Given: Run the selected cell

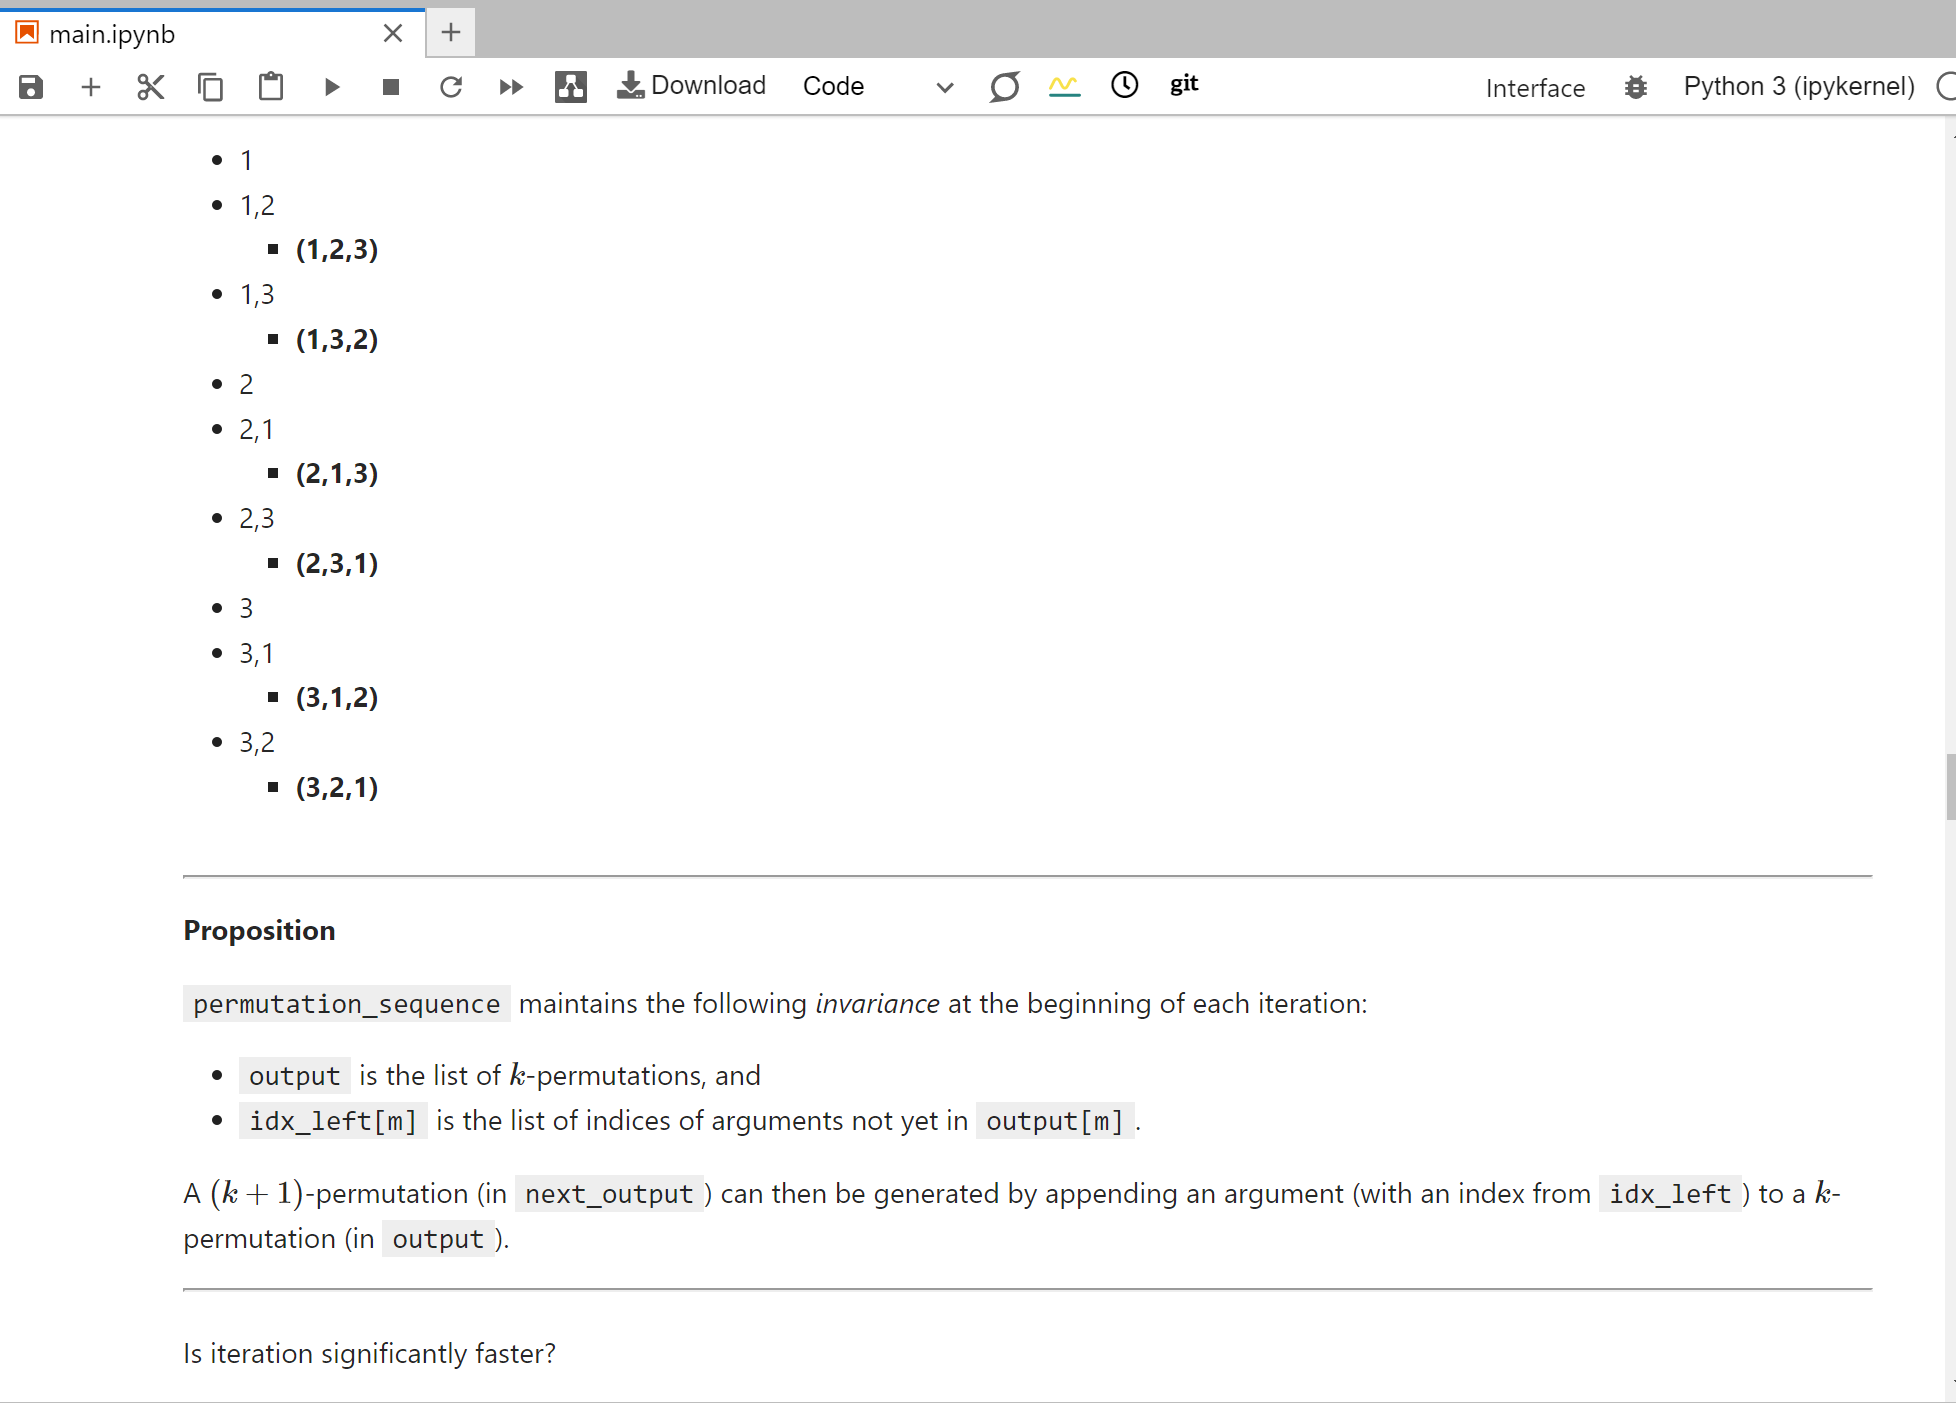Looking at the screenshot, I should pos(332,87).
